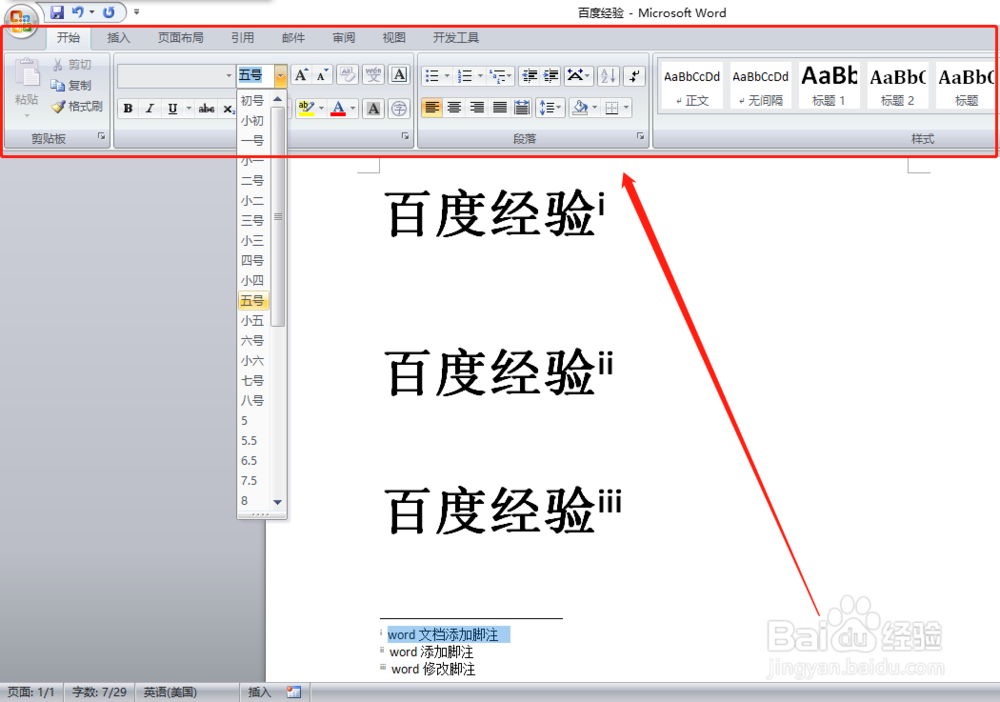Apply distributed alignment
1000x702 pixels.
click(522, 108)
